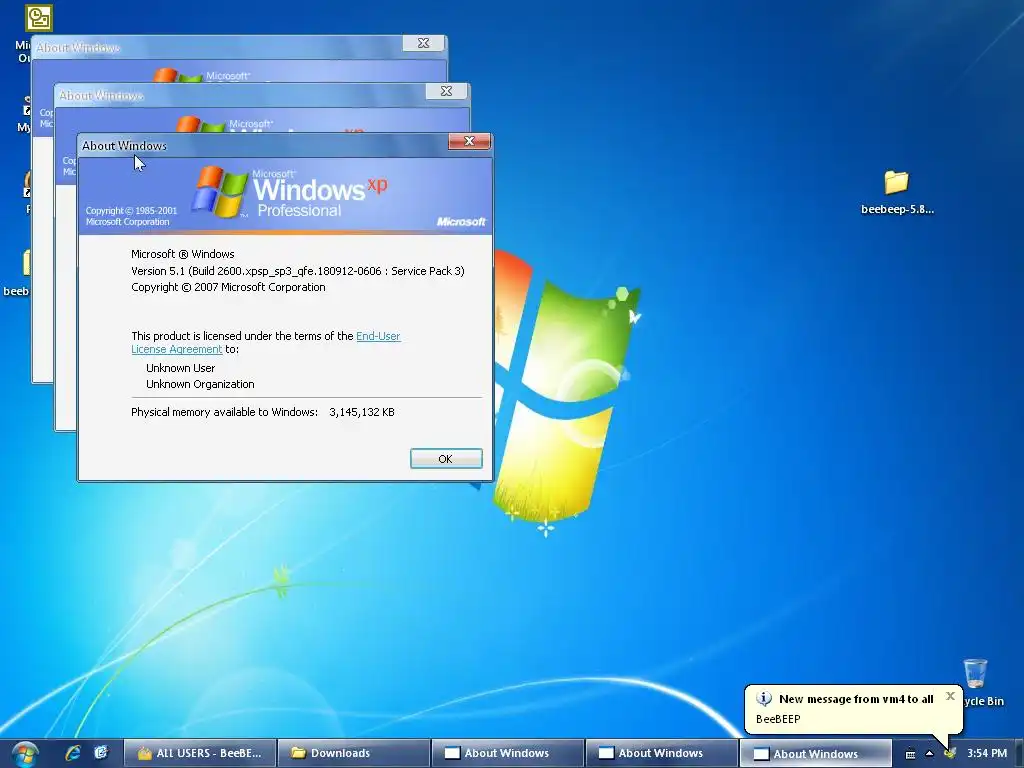The image size is (1024, 768).
Task: Click OK in About Windows dialog
Action: tap(446, 458)
